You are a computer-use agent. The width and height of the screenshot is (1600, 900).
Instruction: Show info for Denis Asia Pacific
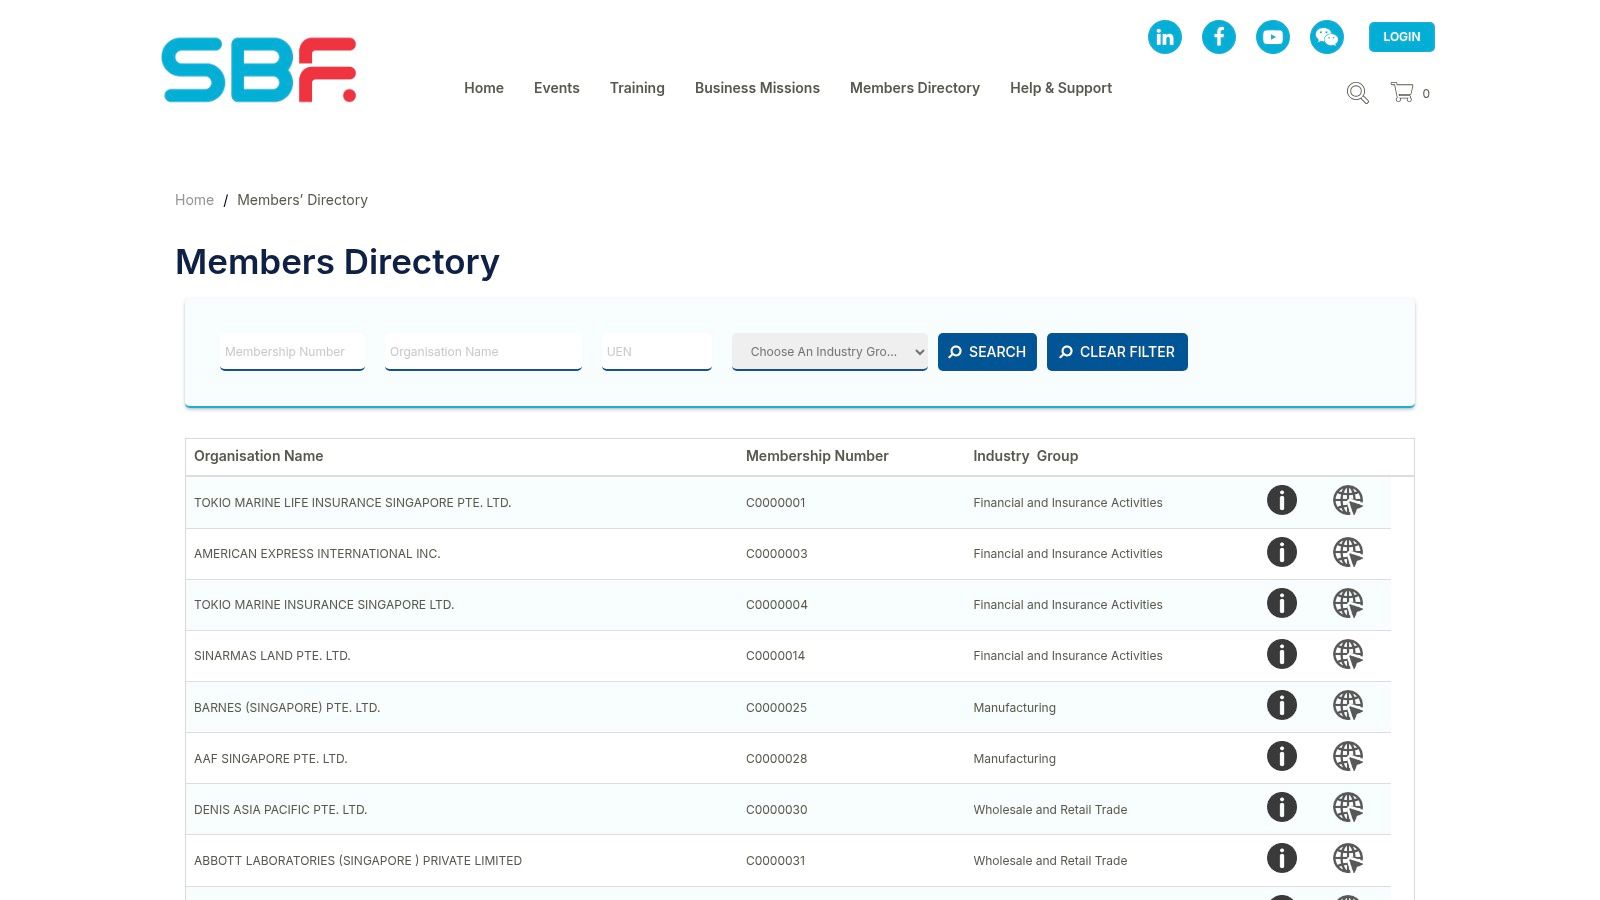(x=1282, y=807)
